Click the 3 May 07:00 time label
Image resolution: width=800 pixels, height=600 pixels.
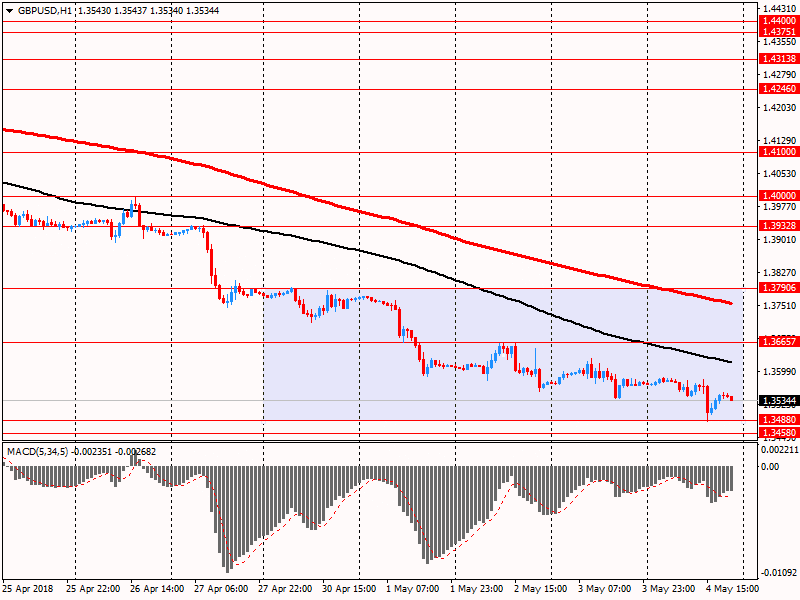tap(605, 589)
